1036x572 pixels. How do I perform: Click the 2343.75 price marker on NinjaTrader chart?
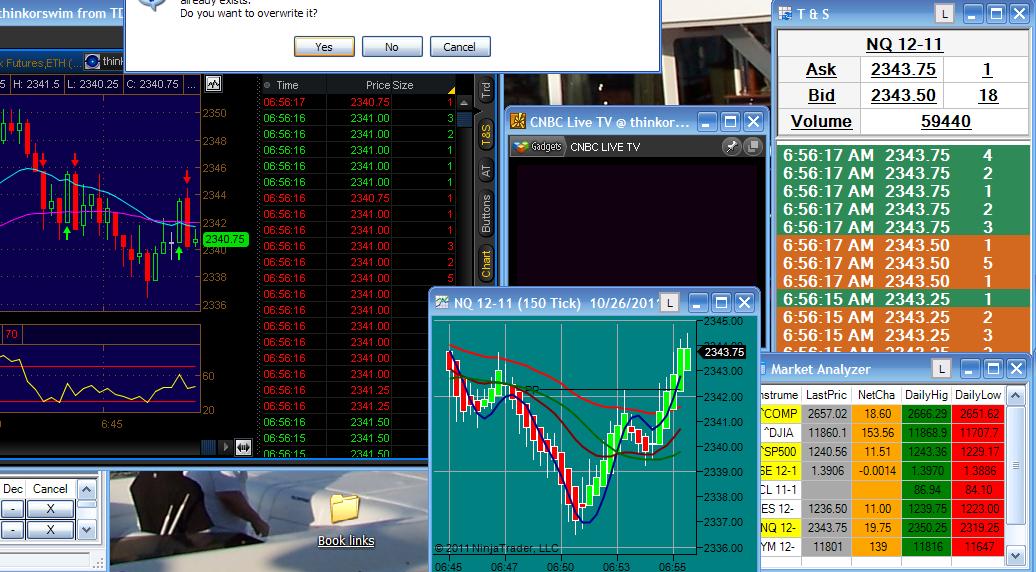pyautogui.click(x=723, y=352)
